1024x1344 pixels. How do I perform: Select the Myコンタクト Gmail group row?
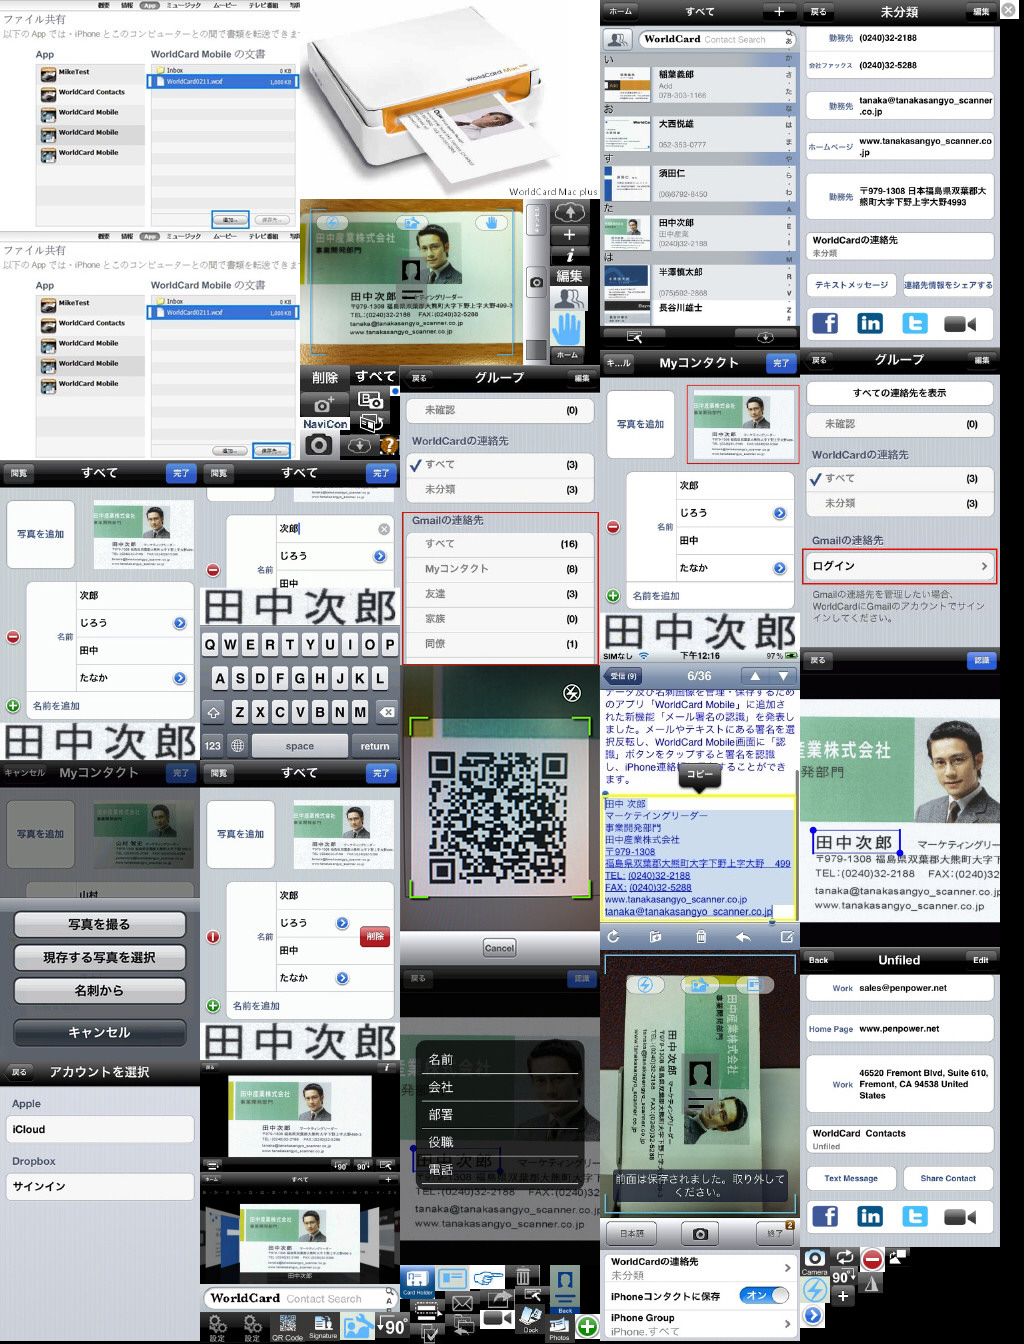click(x=500, y=569)
